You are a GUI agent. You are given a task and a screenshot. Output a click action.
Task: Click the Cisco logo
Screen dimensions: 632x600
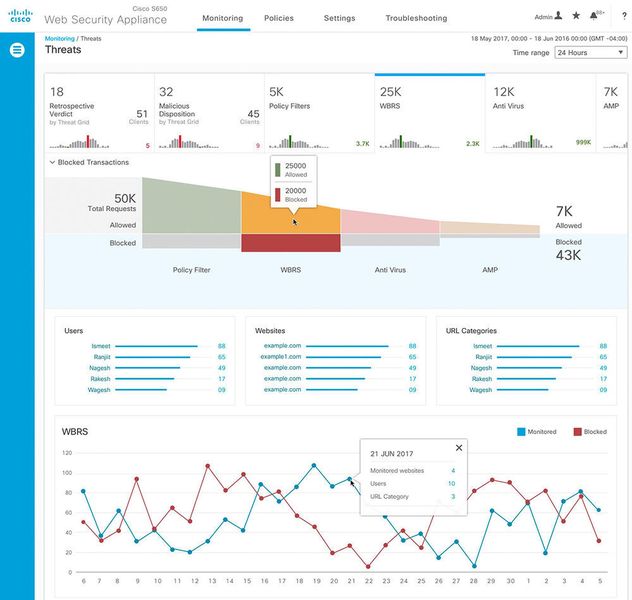click(20, 16)
